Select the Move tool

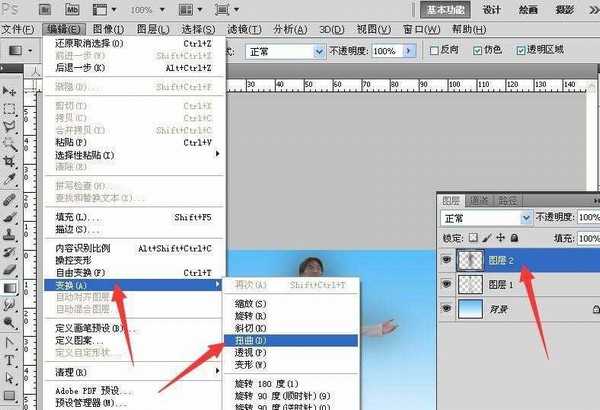tap(9, 91)
